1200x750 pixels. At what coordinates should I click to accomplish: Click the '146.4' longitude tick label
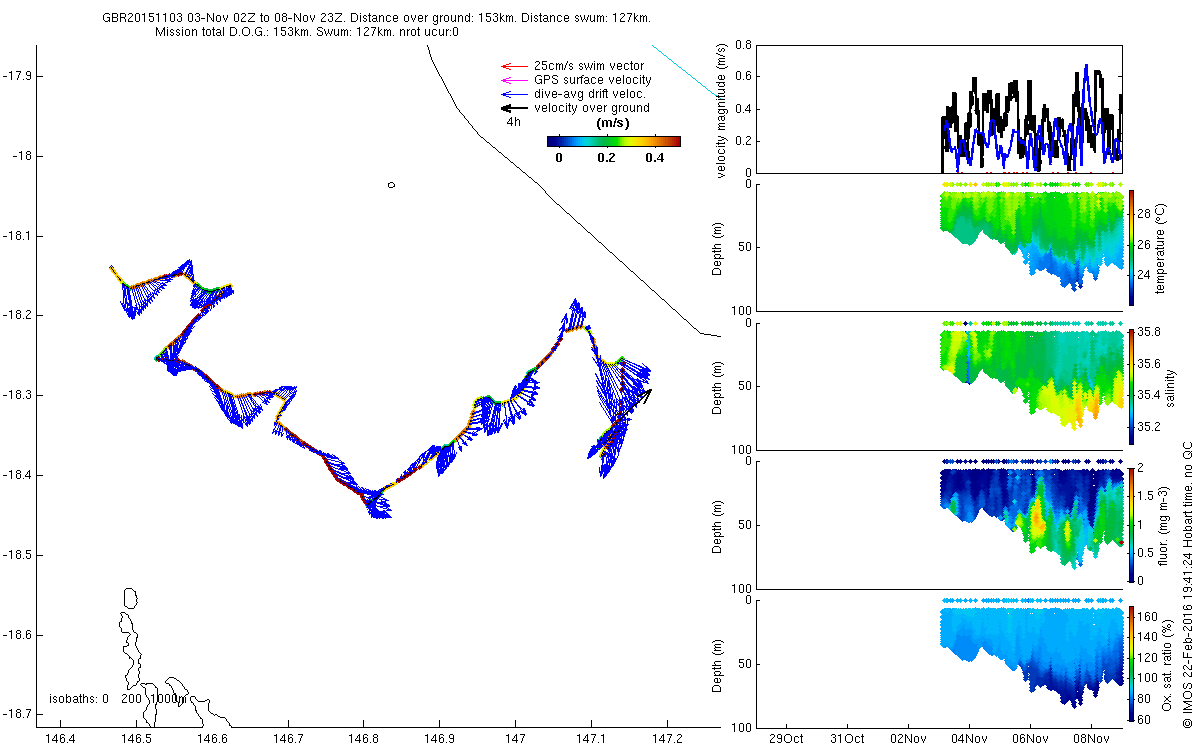(61, 739)
